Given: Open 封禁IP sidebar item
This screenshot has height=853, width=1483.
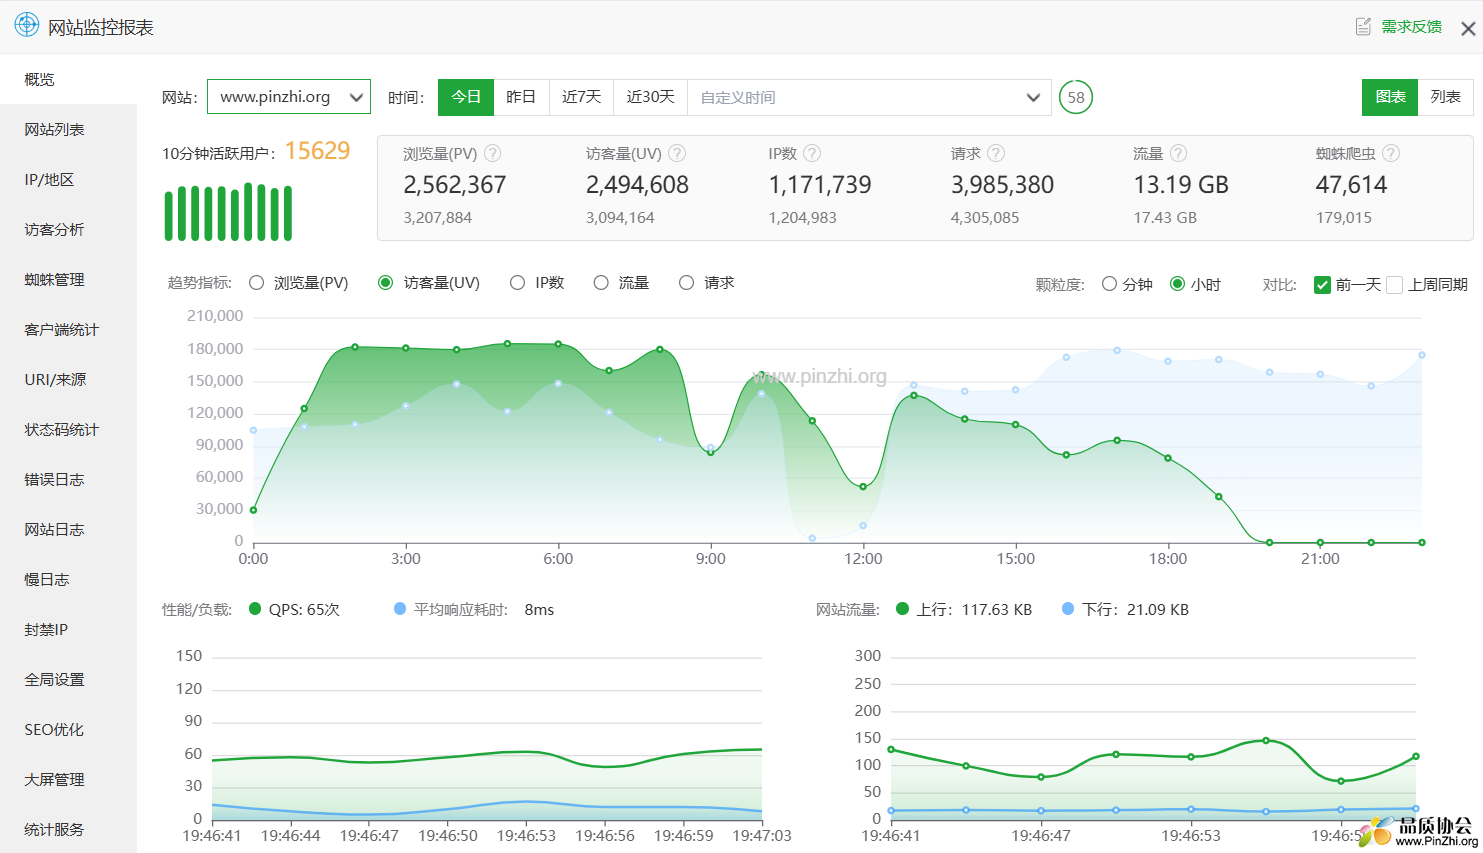Looking at the screenshot, I should tap(68, 629).
